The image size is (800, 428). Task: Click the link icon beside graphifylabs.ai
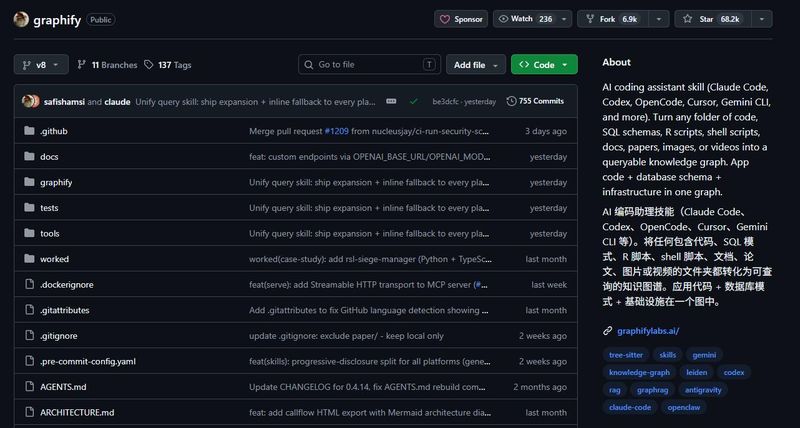click(x=607, y=331)
